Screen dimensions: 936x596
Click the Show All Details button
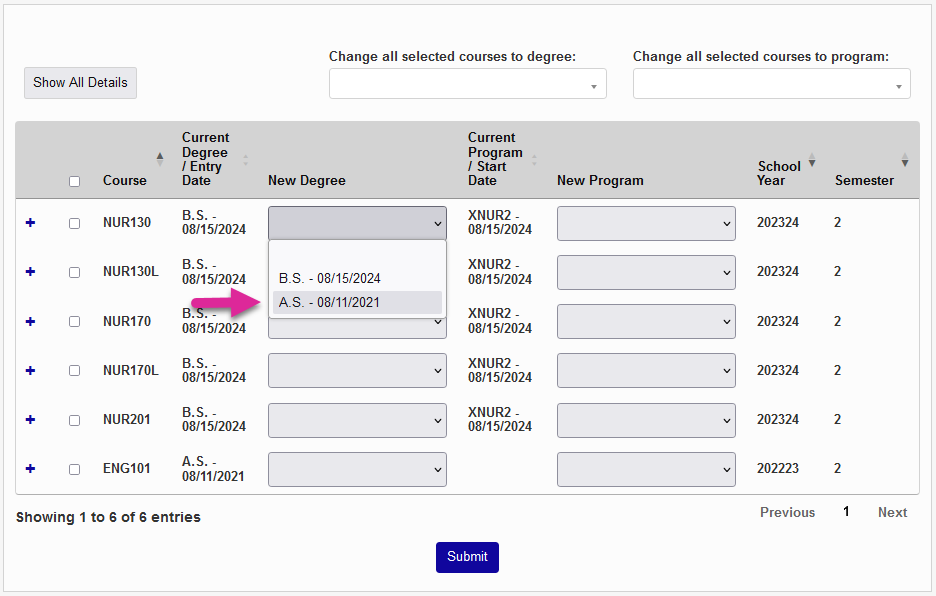(80, 83)
